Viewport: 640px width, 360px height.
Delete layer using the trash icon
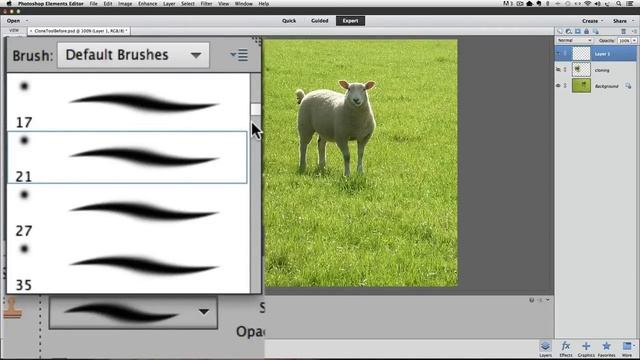(623, 31)
